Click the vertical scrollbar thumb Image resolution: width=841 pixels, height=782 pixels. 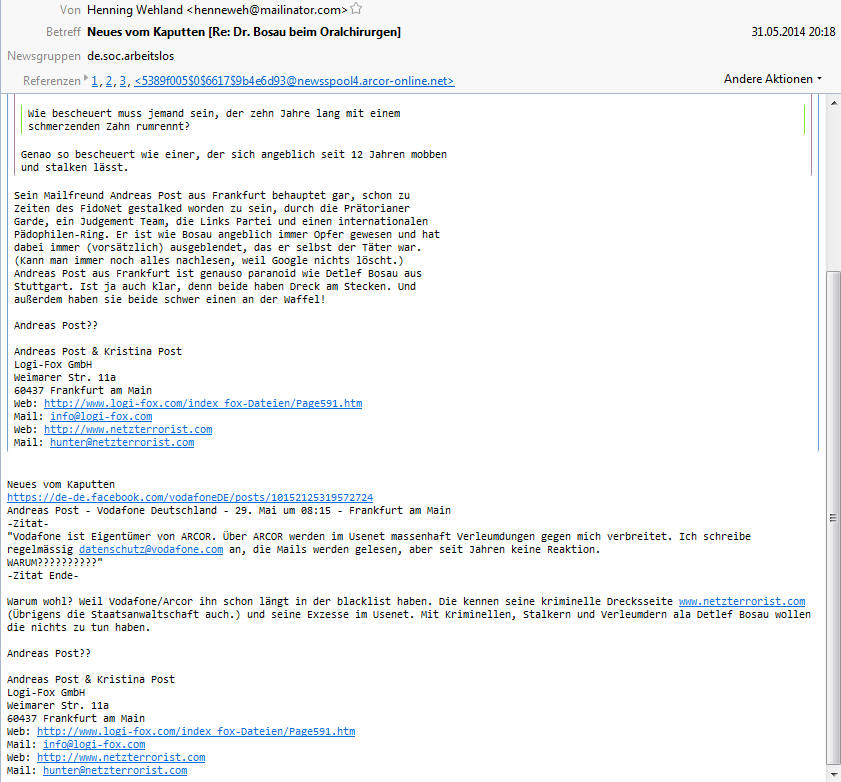[833, 518]
